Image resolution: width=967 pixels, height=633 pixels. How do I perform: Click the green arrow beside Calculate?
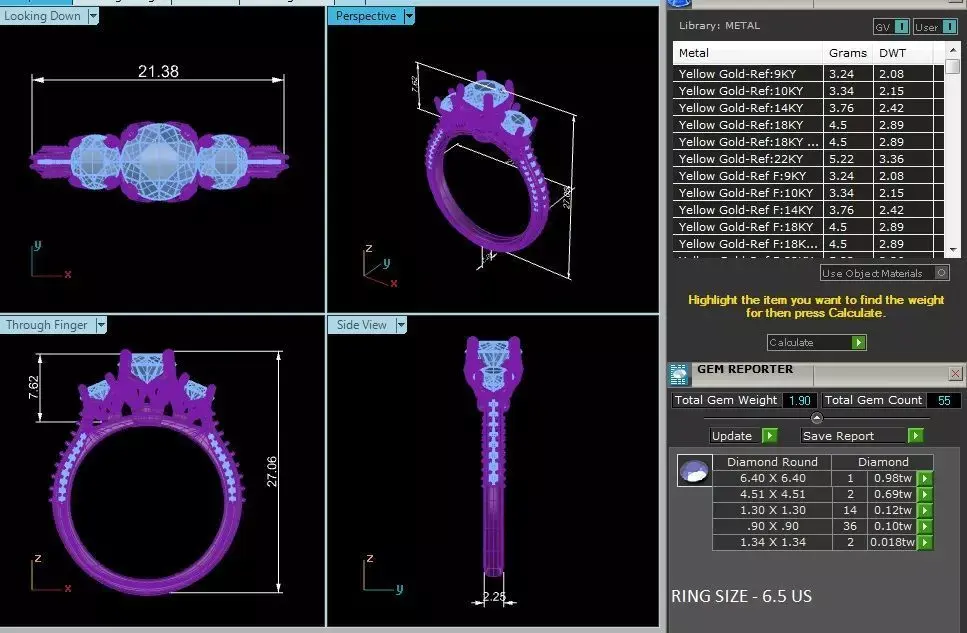click(858, 342)
